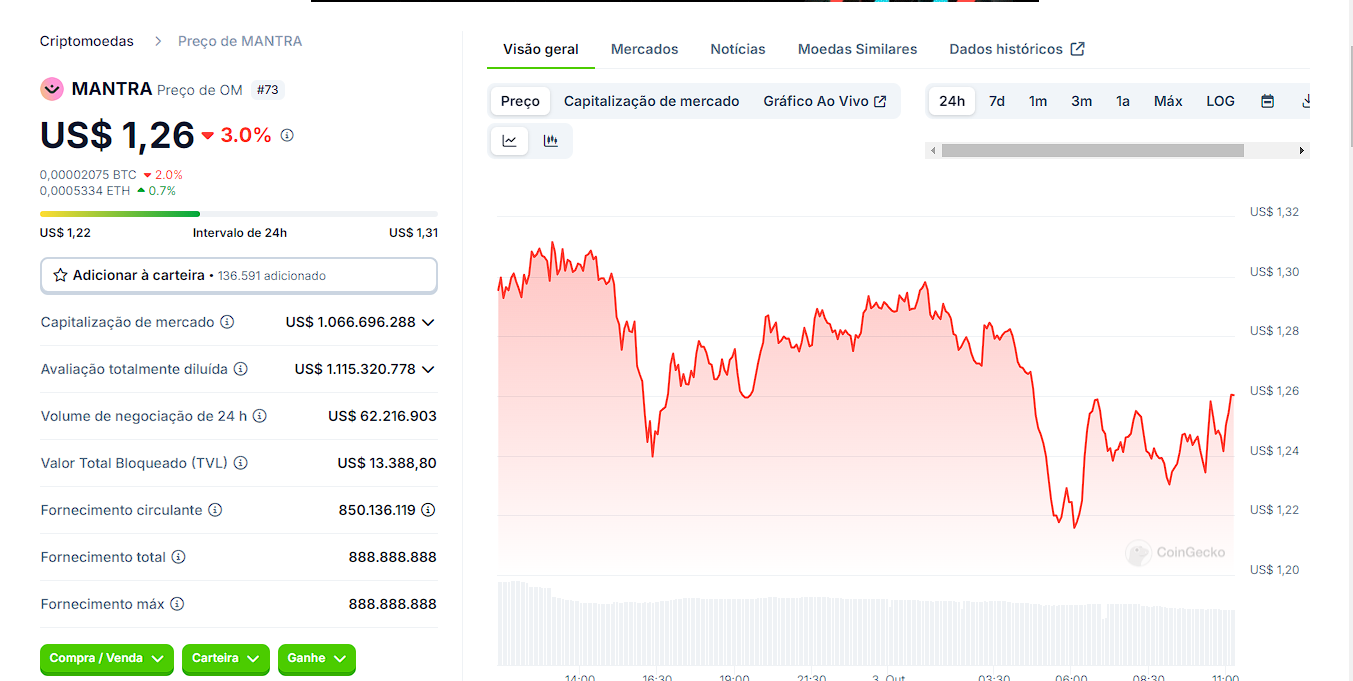
Task: Click the download chart icon
Action: coord(1307,101)
